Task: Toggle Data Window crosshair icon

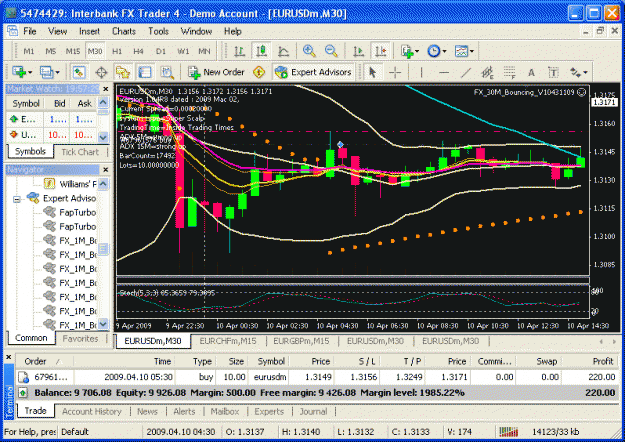Action: pyautogui.click(x=101, y=72)
